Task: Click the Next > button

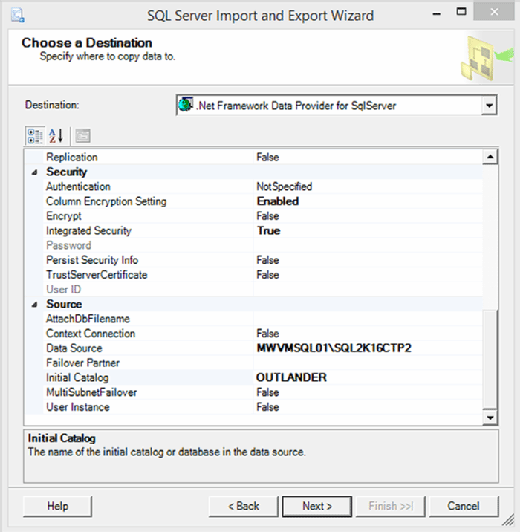Action: click(317, 506)
